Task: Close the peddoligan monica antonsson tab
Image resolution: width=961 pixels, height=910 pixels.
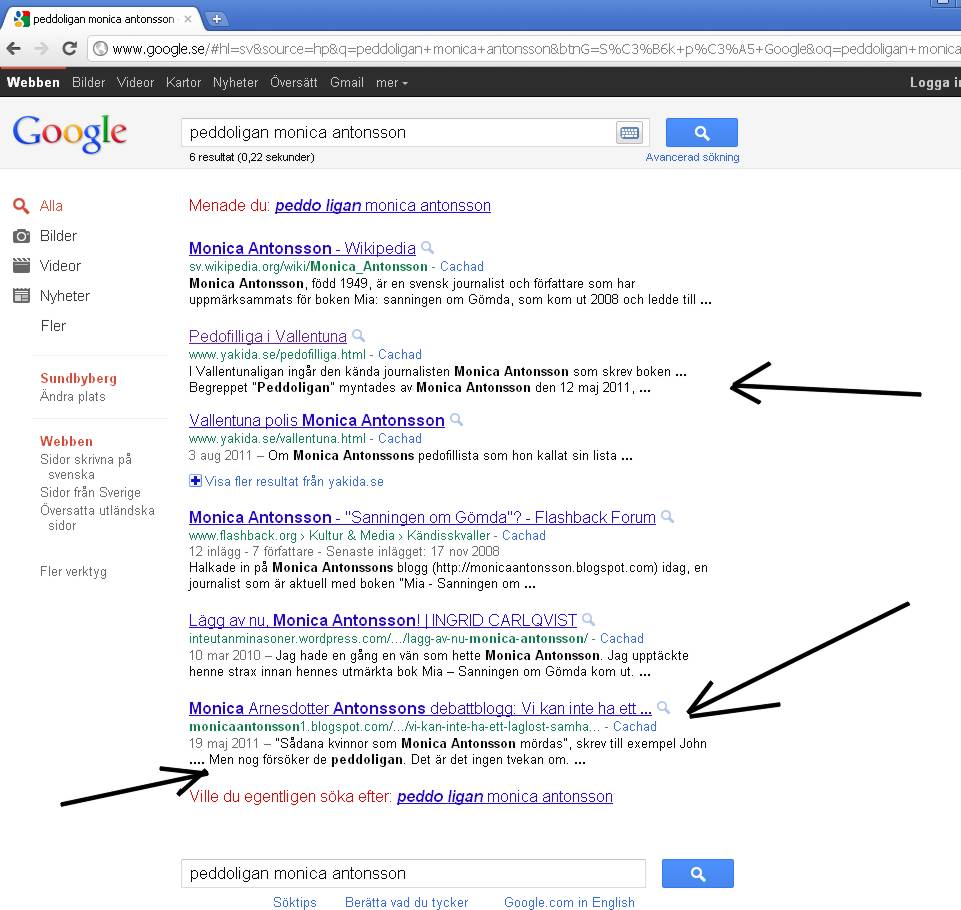Action: 188,19
